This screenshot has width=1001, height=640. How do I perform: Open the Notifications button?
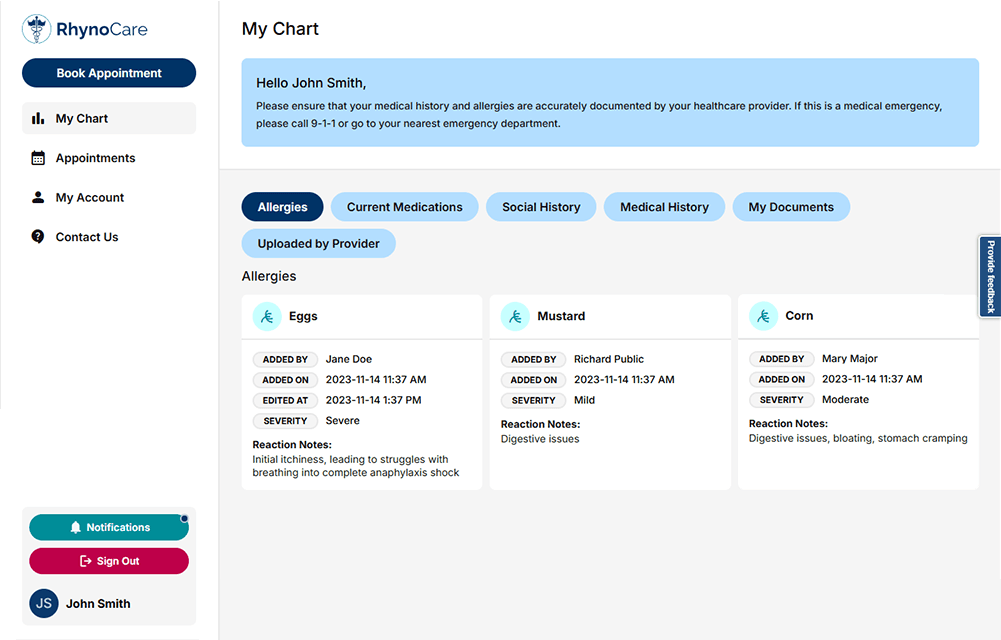coord(109,527)
